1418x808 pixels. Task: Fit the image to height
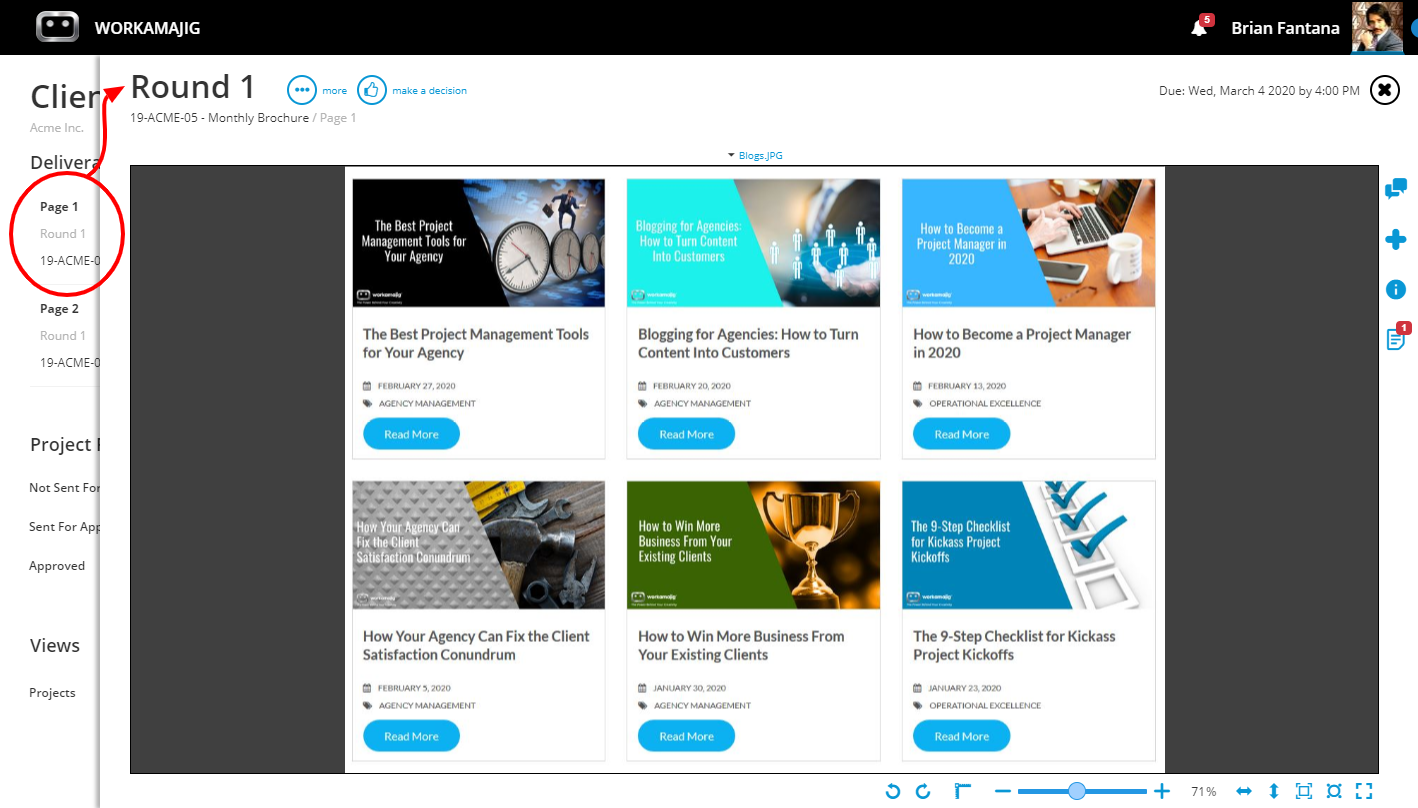coord(1274,791)
